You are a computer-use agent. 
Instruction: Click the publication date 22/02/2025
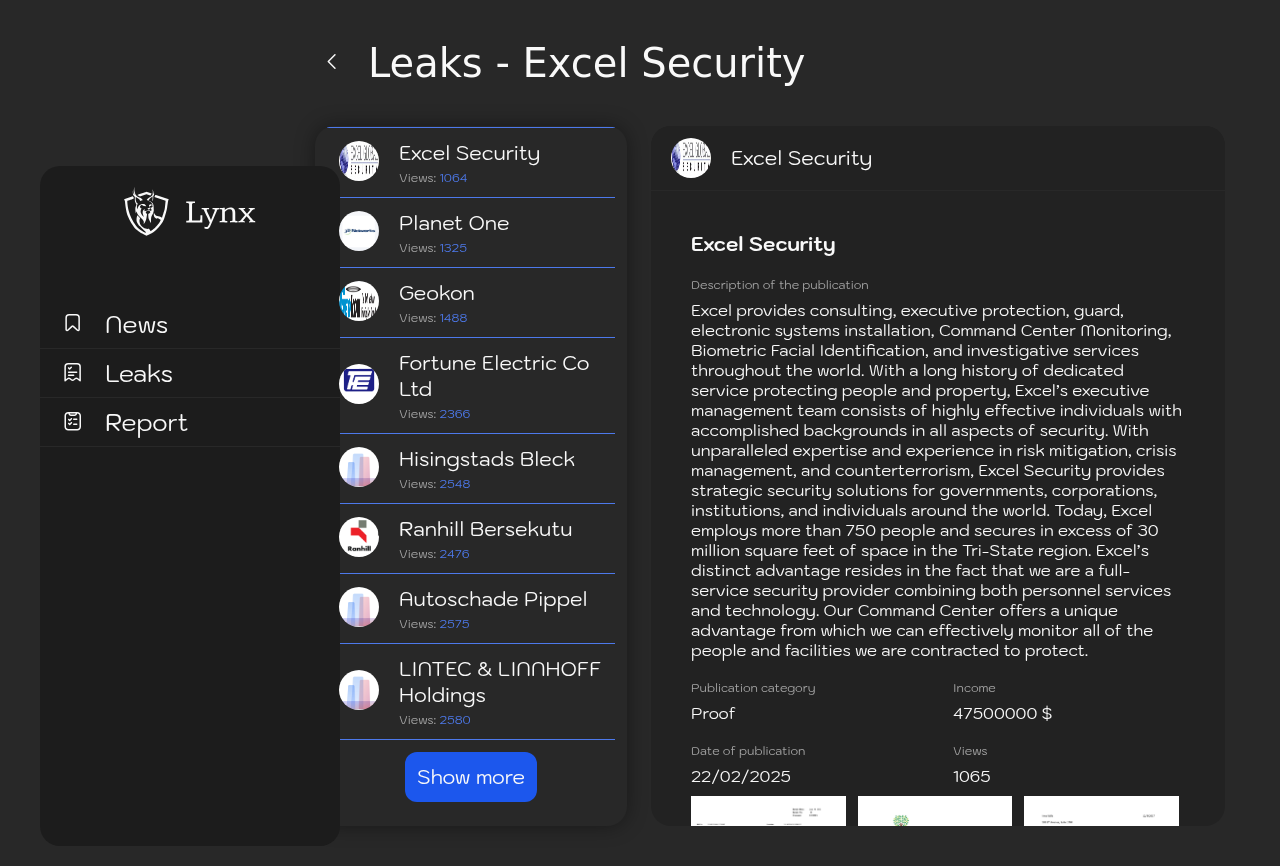point(741,777)
